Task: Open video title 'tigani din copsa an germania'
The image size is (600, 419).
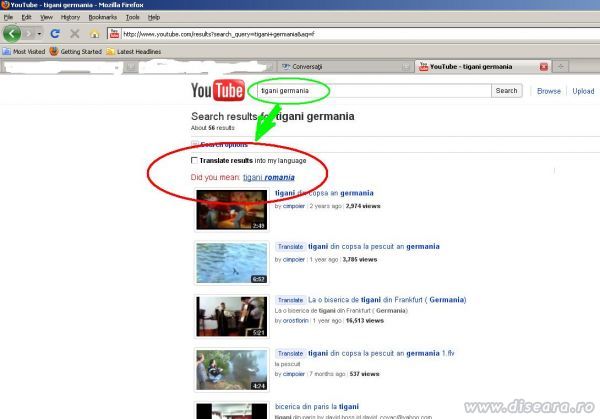Action: 324,193
